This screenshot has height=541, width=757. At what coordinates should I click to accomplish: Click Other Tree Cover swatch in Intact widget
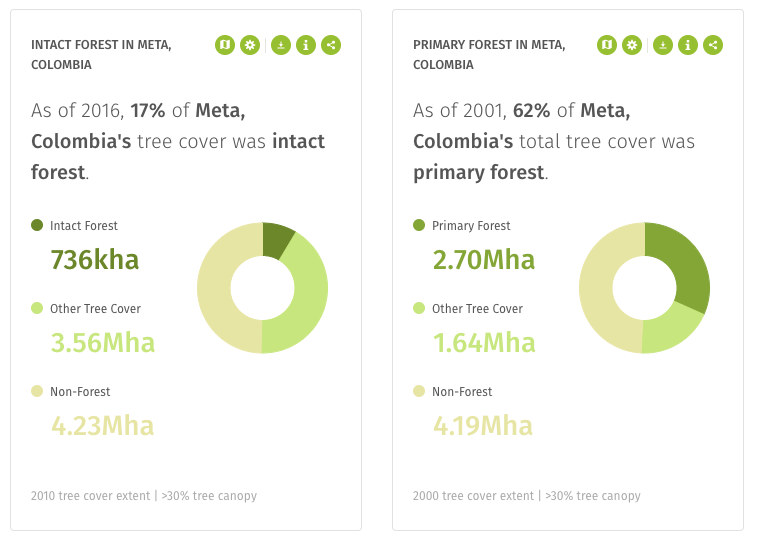tap(37, 308)
